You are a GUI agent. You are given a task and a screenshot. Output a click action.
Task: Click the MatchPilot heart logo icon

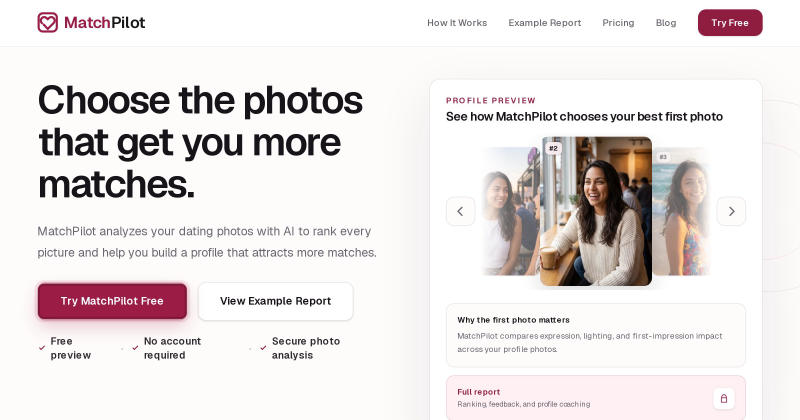click(47, 22)
